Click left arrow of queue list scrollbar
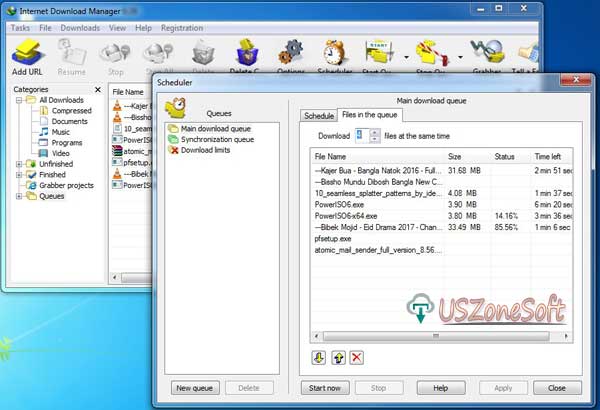The width and height of the screenshot is (600, 410). click(316, 336)
